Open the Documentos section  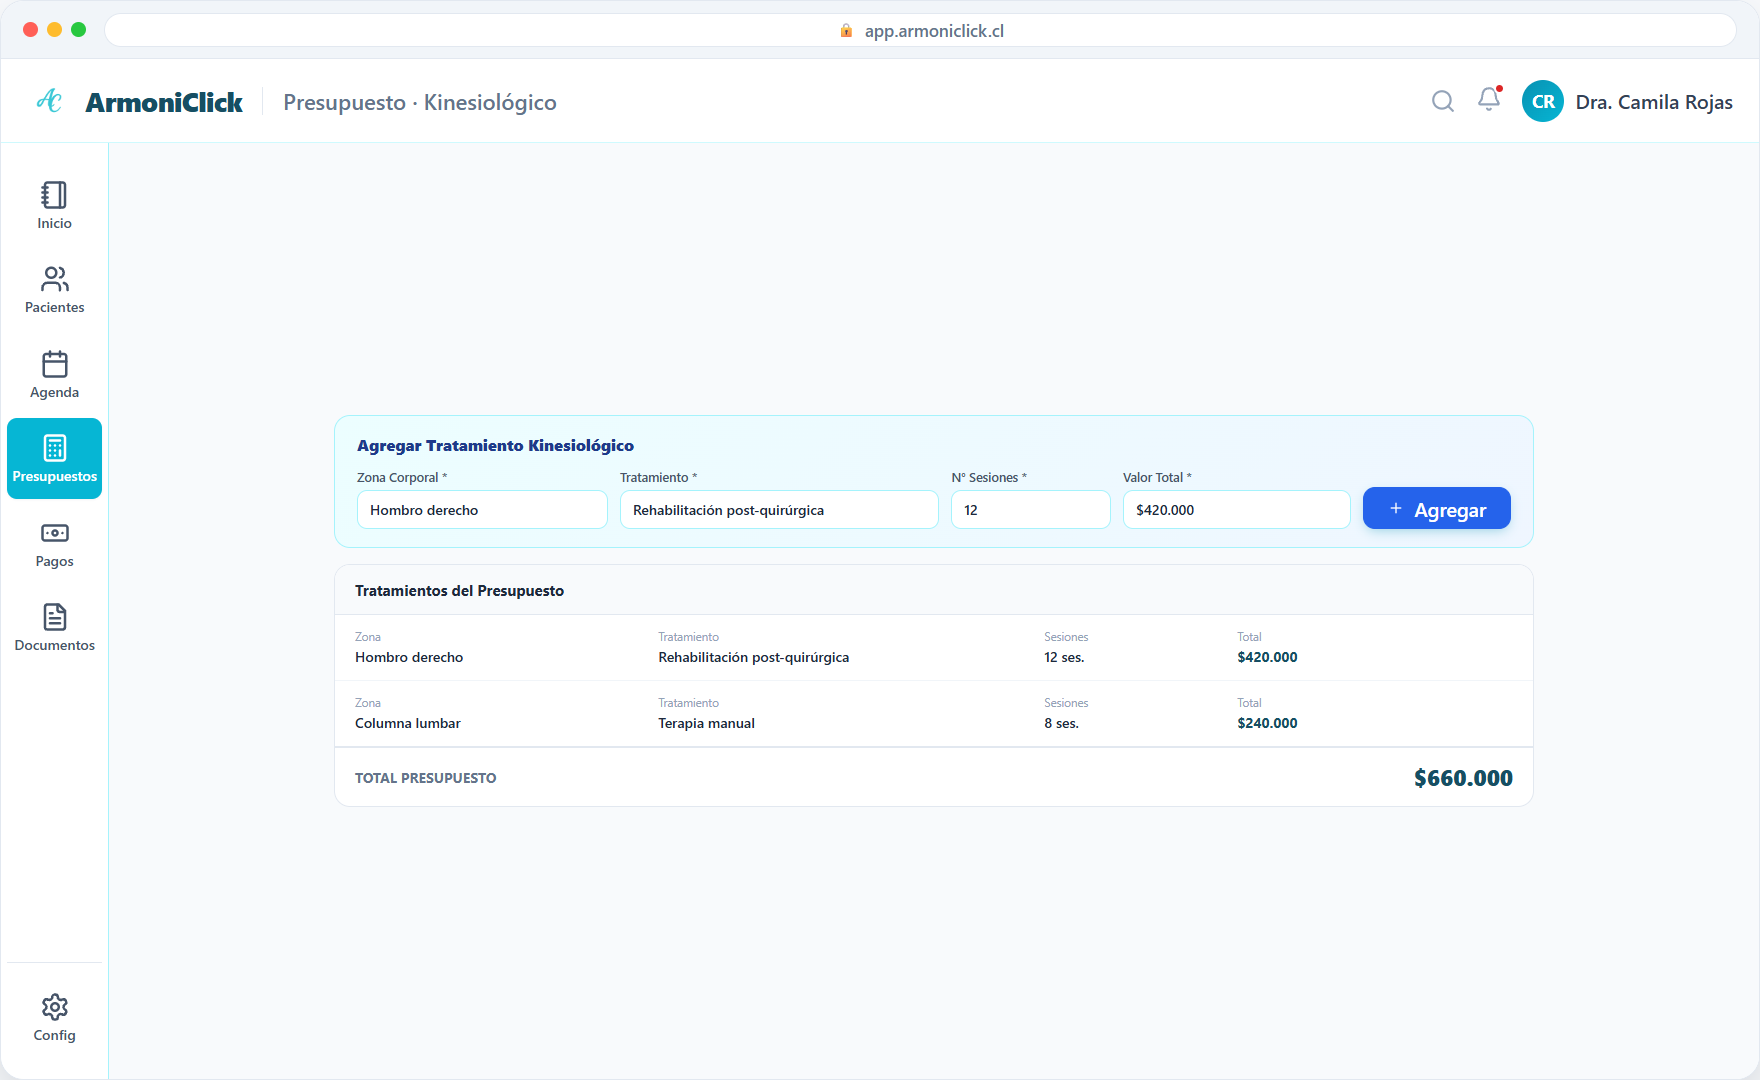pos(54,628)
